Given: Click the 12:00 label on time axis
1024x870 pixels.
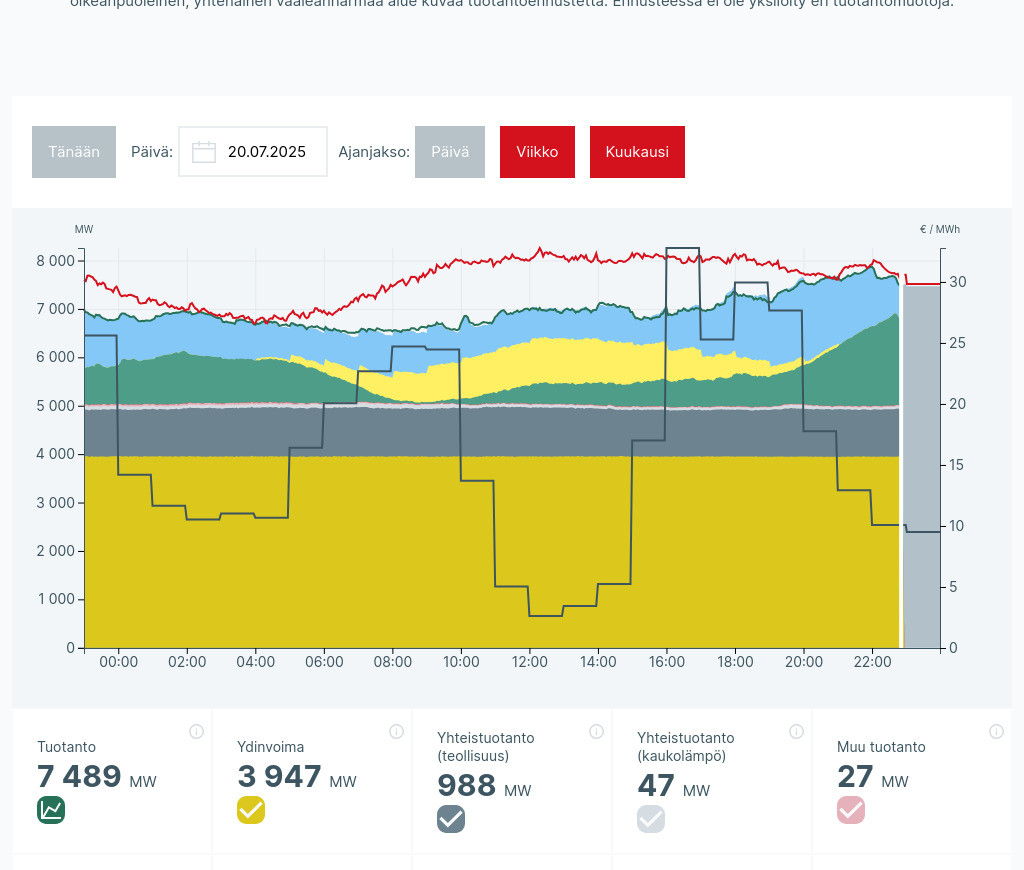Looking at the screenshot, I should (530, 662).
